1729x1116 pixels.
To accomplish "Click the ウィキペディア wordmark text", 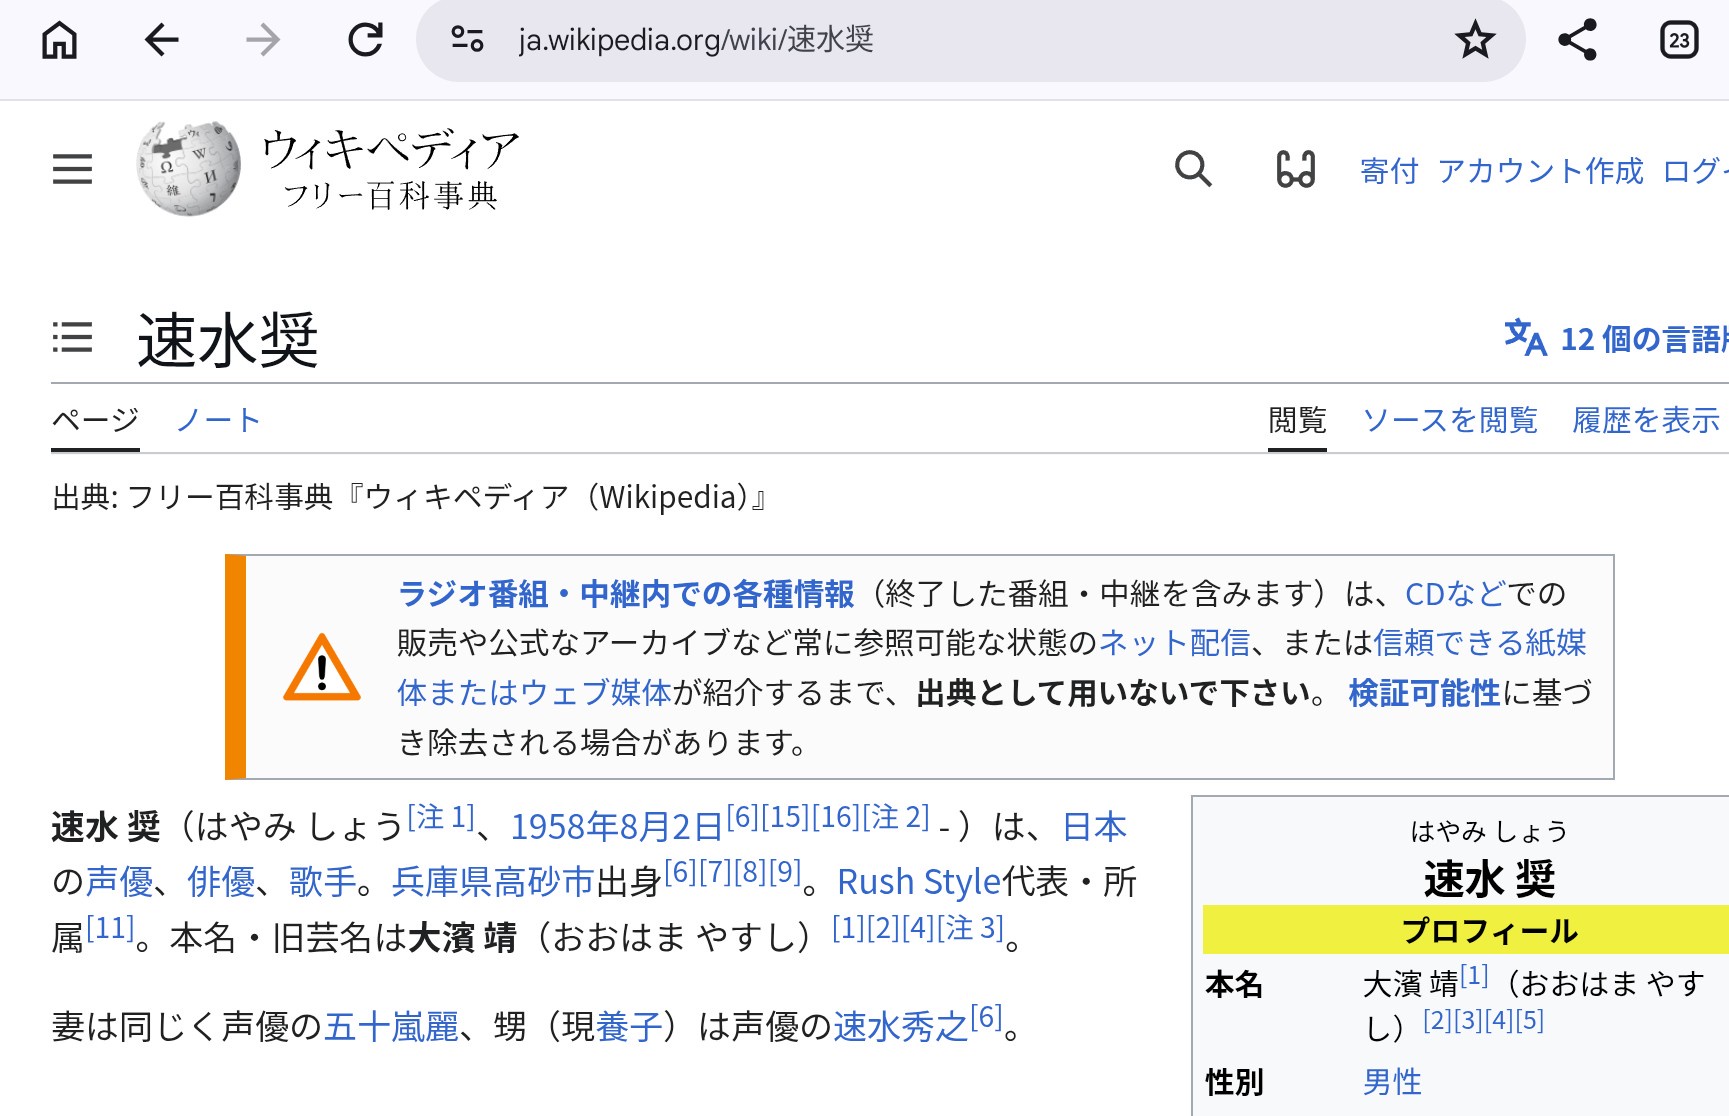I will coord(390,149).
